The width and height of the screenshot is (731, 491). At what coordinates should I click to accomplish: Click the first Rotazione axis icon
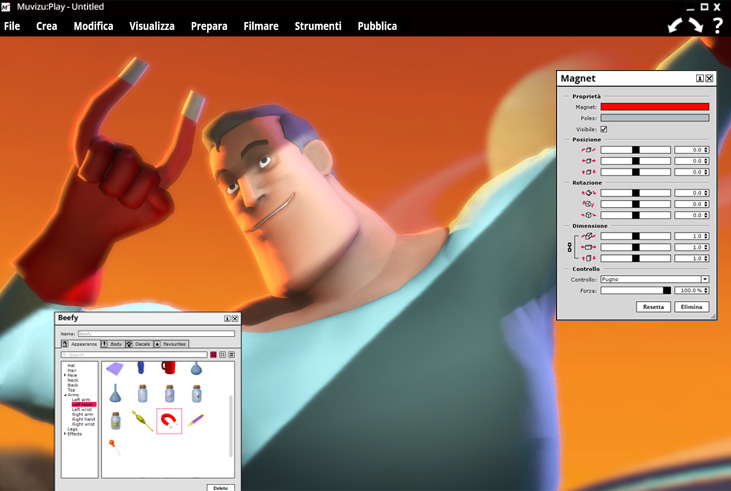point(588,193)
